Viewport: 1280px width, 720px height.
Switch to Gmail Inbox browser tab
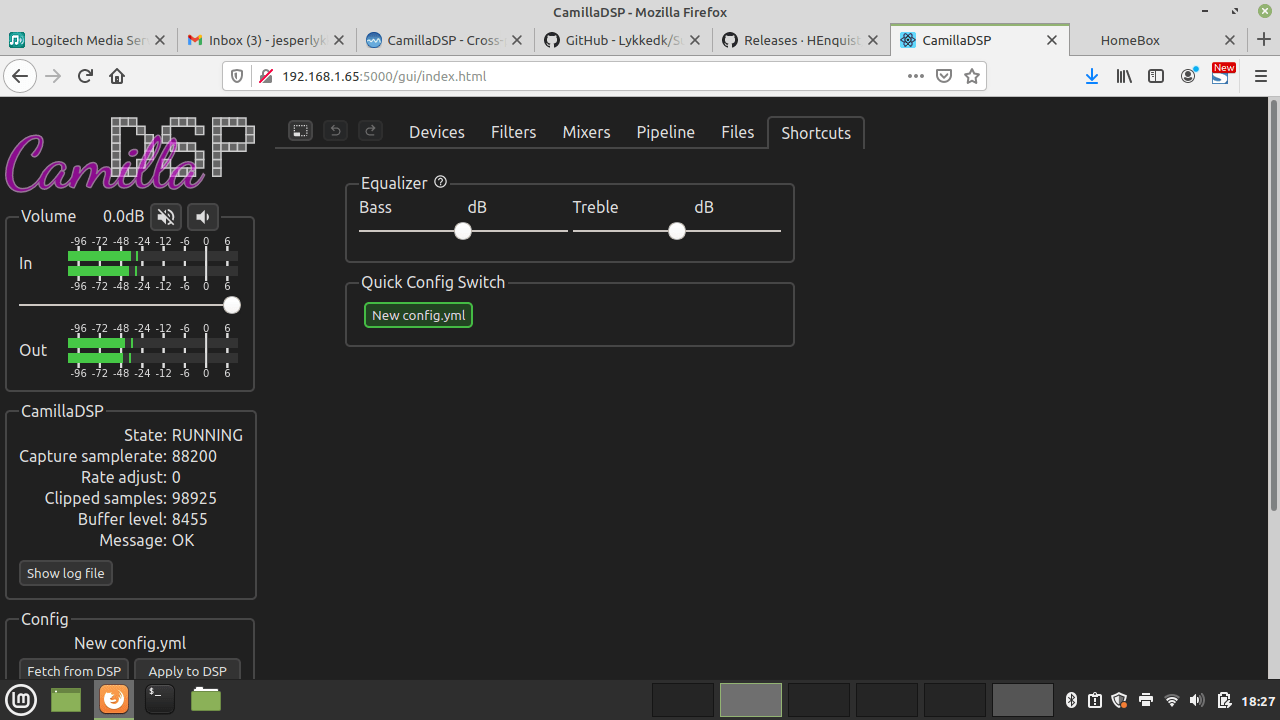click(266, 40)
